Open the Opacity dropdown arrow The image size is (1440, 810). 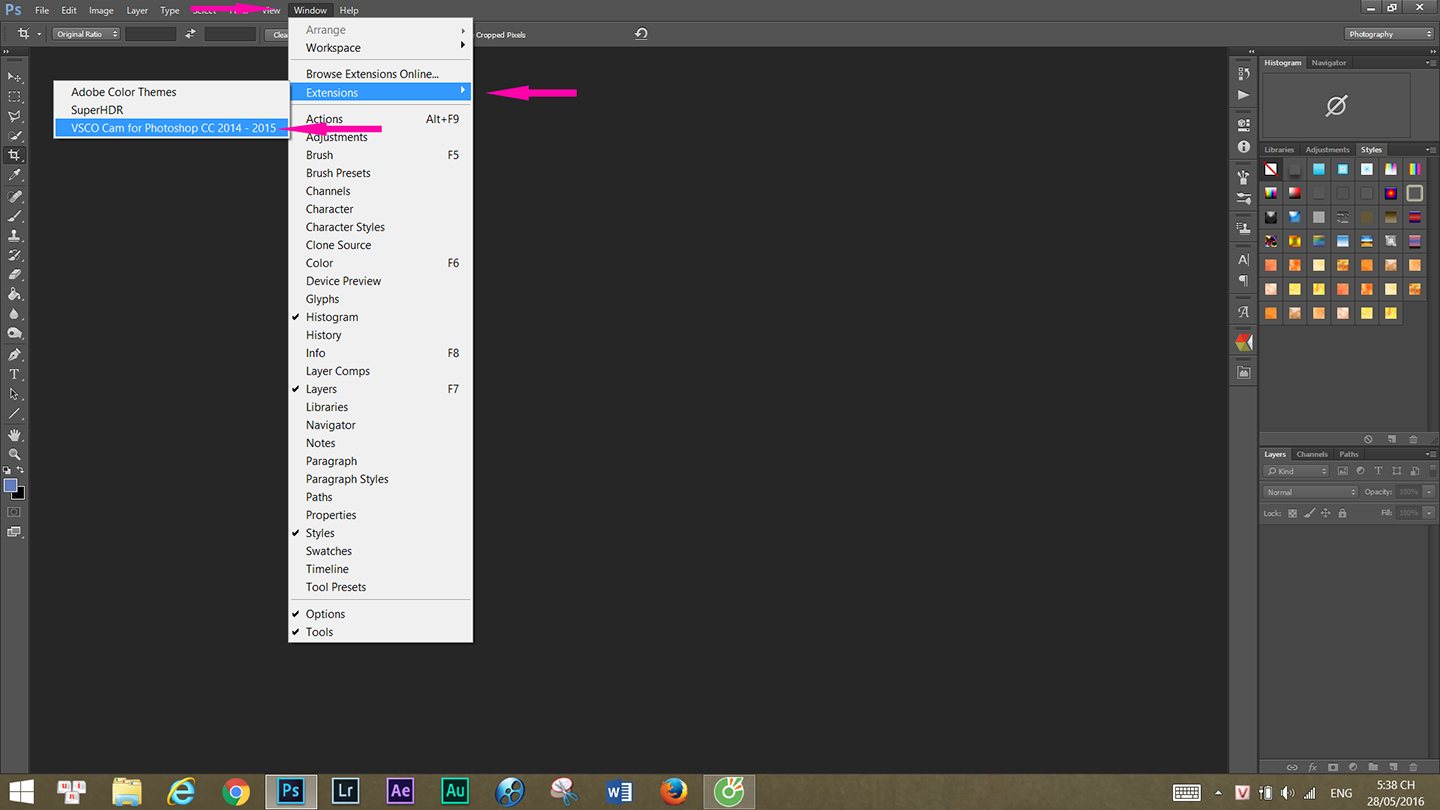pyautogui.click(x=1428, y=492)
